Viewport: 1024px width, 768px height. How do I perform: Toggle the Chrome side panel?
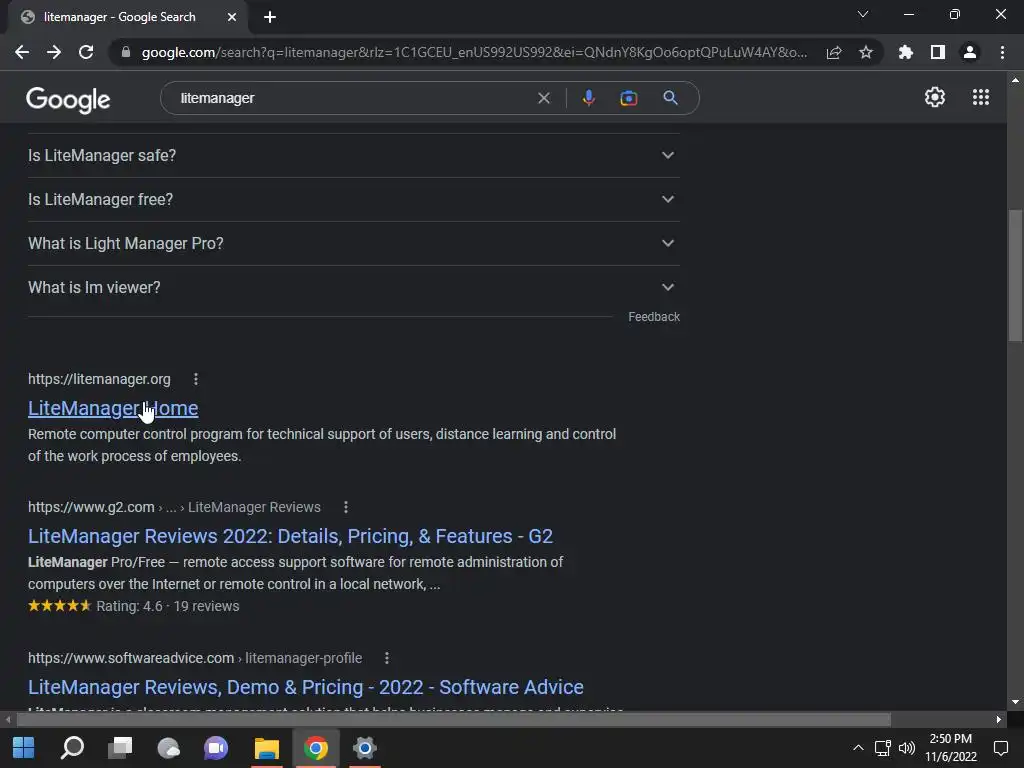[938, 52]
